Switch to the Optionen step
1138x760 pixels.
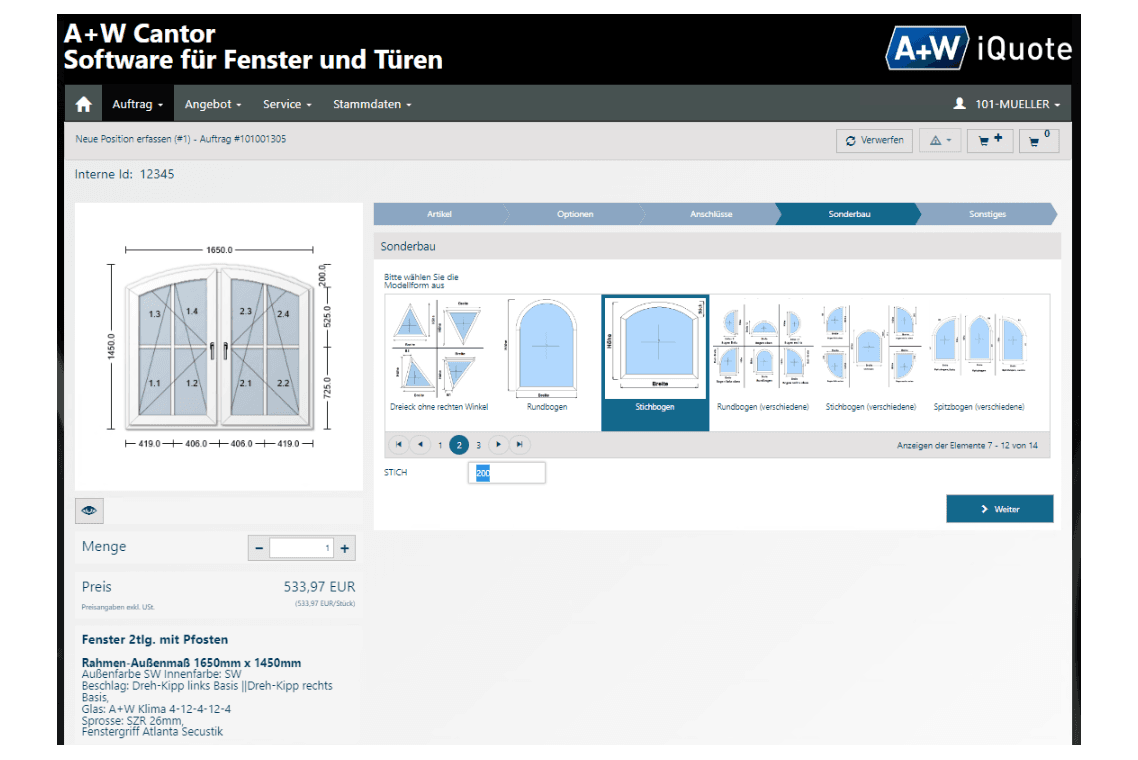coord(575,214)
